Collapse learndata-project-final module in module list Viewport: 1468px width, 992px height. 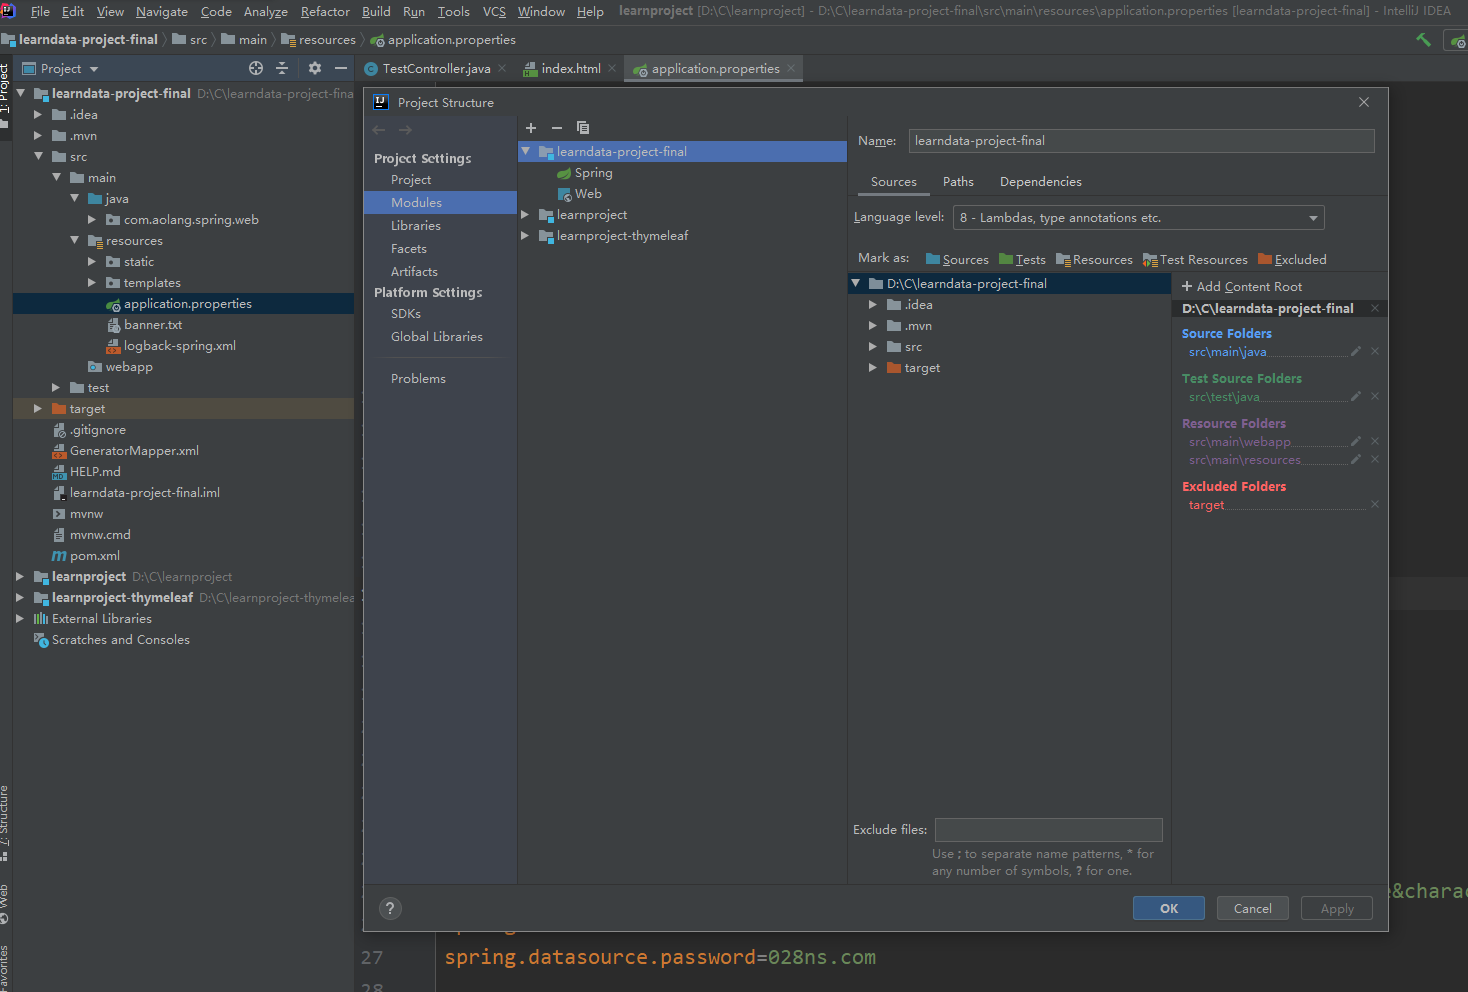[525, 151]
